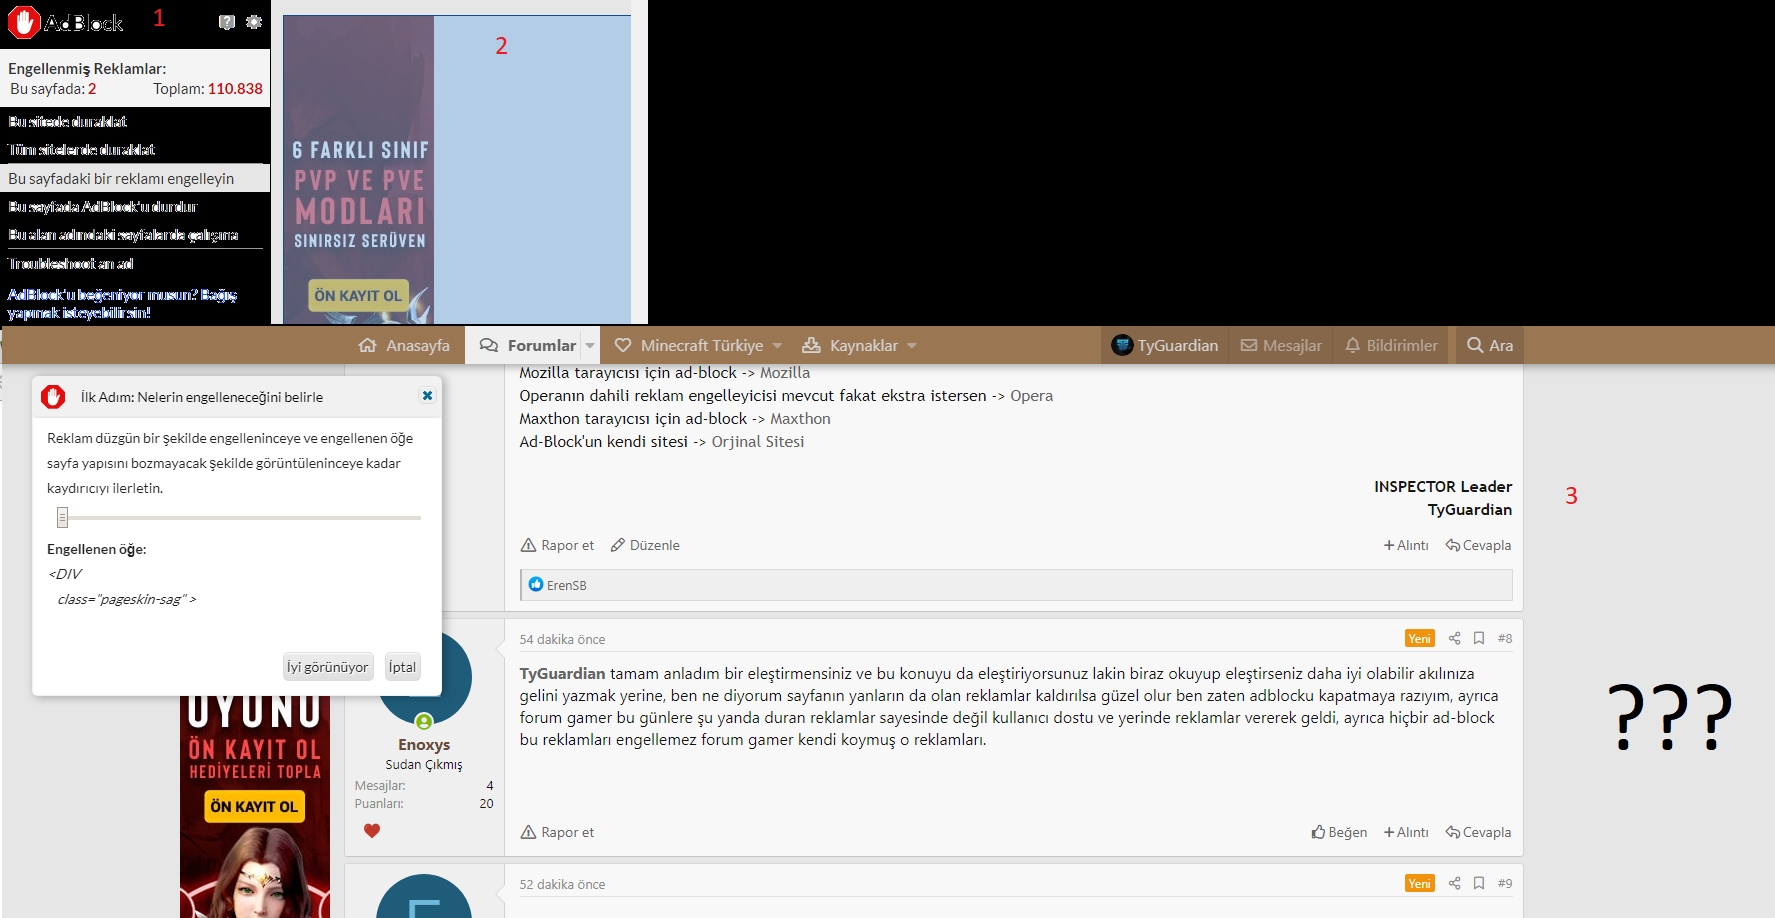1775x918 pixels.
Task: Bookmark post #9
Action: [1478, 883]
